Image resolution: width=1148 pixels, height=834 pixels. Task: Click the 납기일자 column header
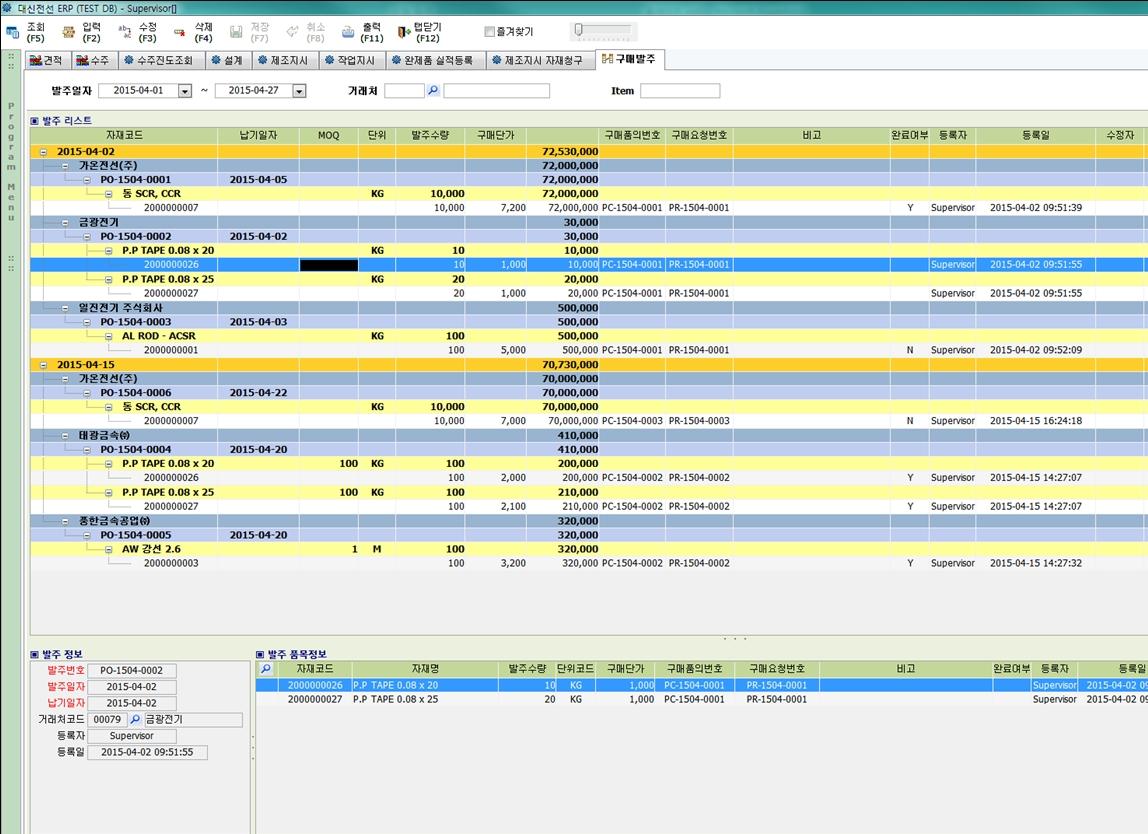258,135
